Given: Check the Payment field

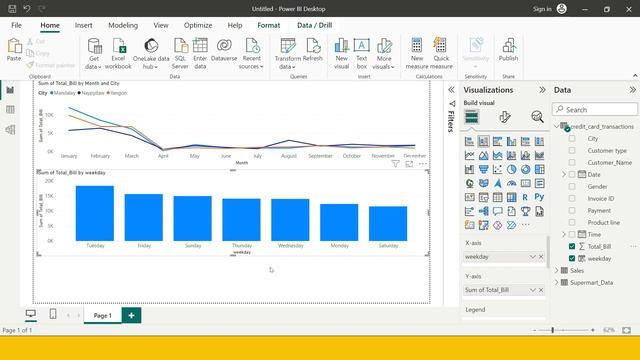Looking at the screenshot, I should click(x=572, y=210).
